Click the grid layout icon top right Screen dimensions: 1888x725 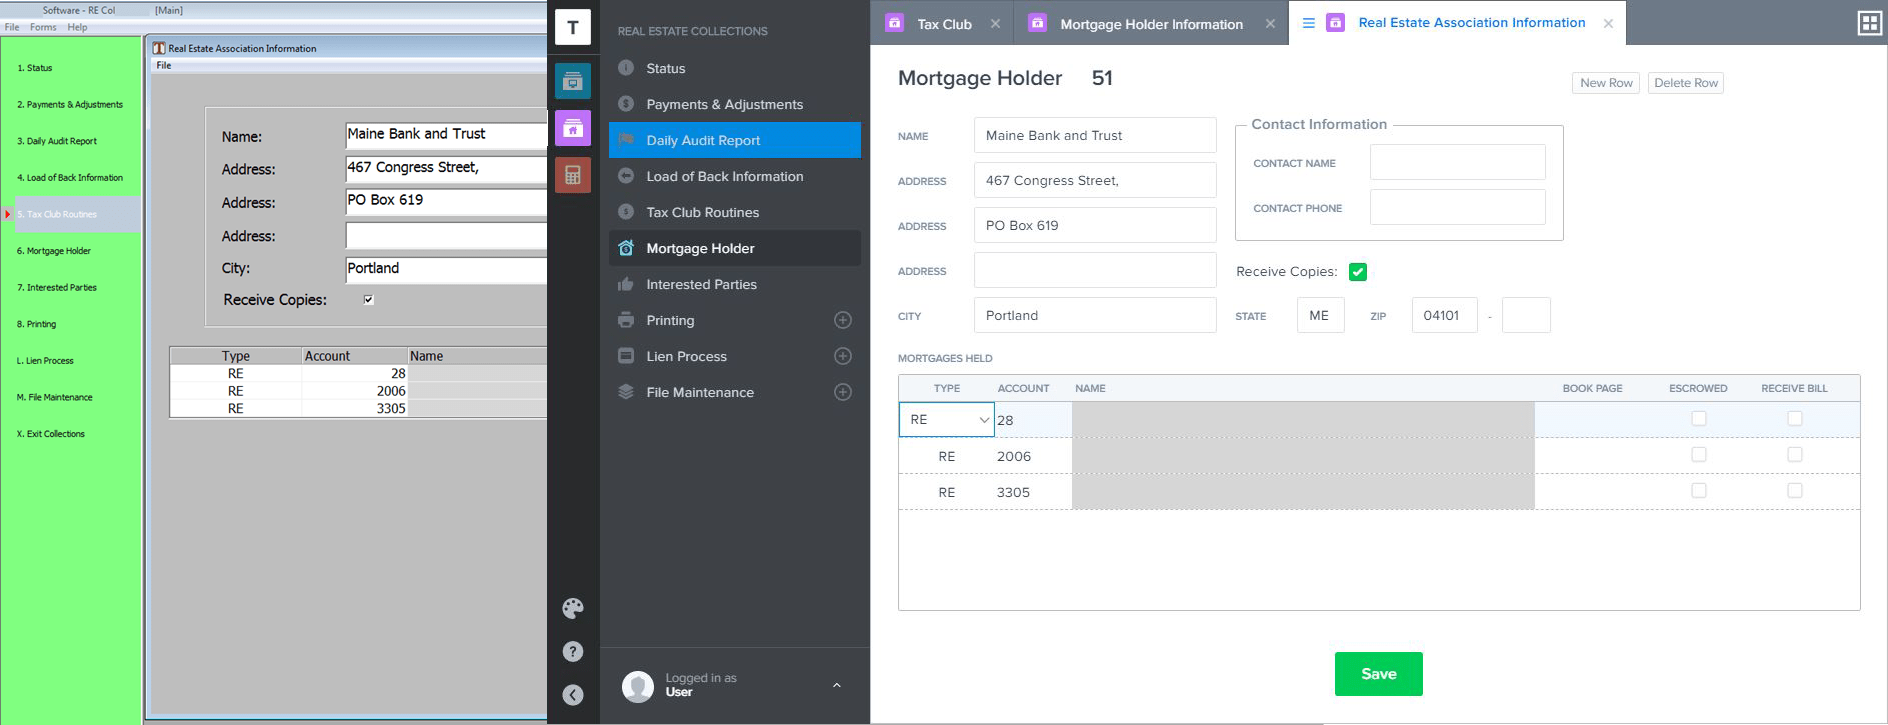tap(1869, 23)
